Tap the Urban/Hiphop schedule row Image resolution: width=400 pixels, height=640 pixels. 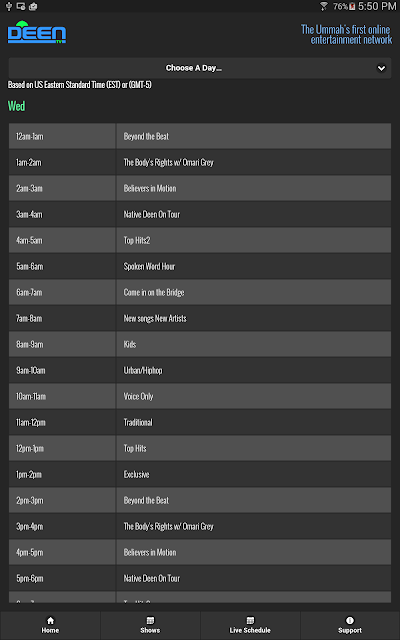200,371
